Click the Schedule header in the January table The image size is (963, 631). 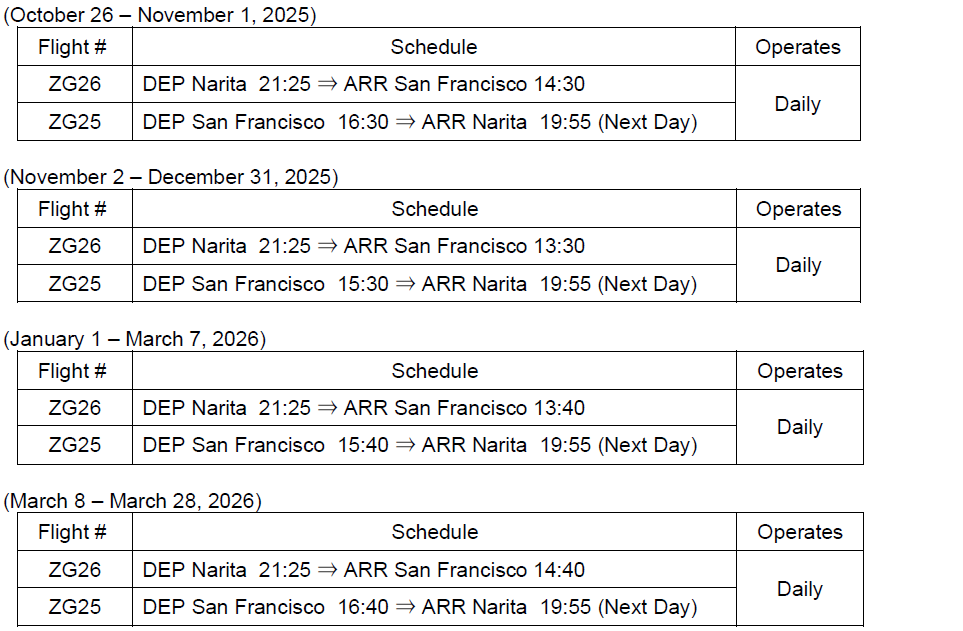pos(434,371)
